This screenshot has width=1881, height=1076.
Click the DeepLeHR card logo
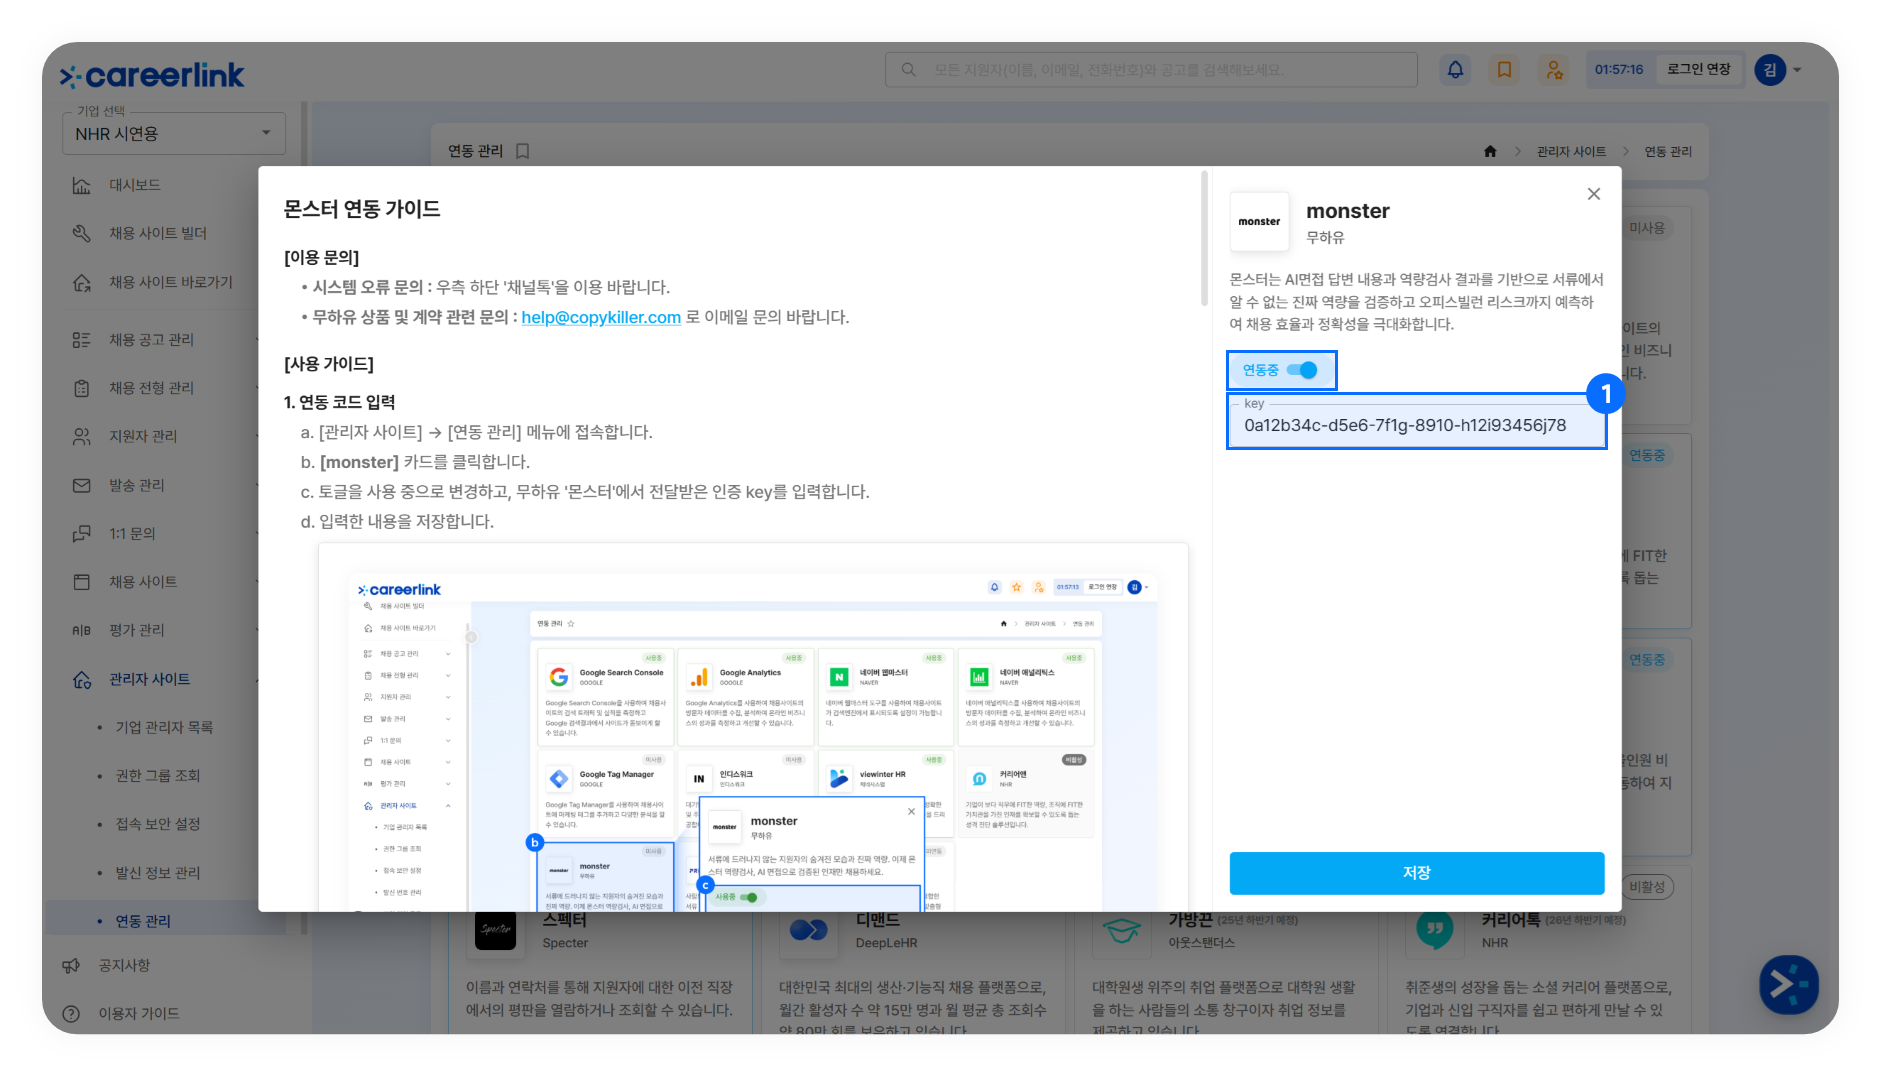point(809,929)
